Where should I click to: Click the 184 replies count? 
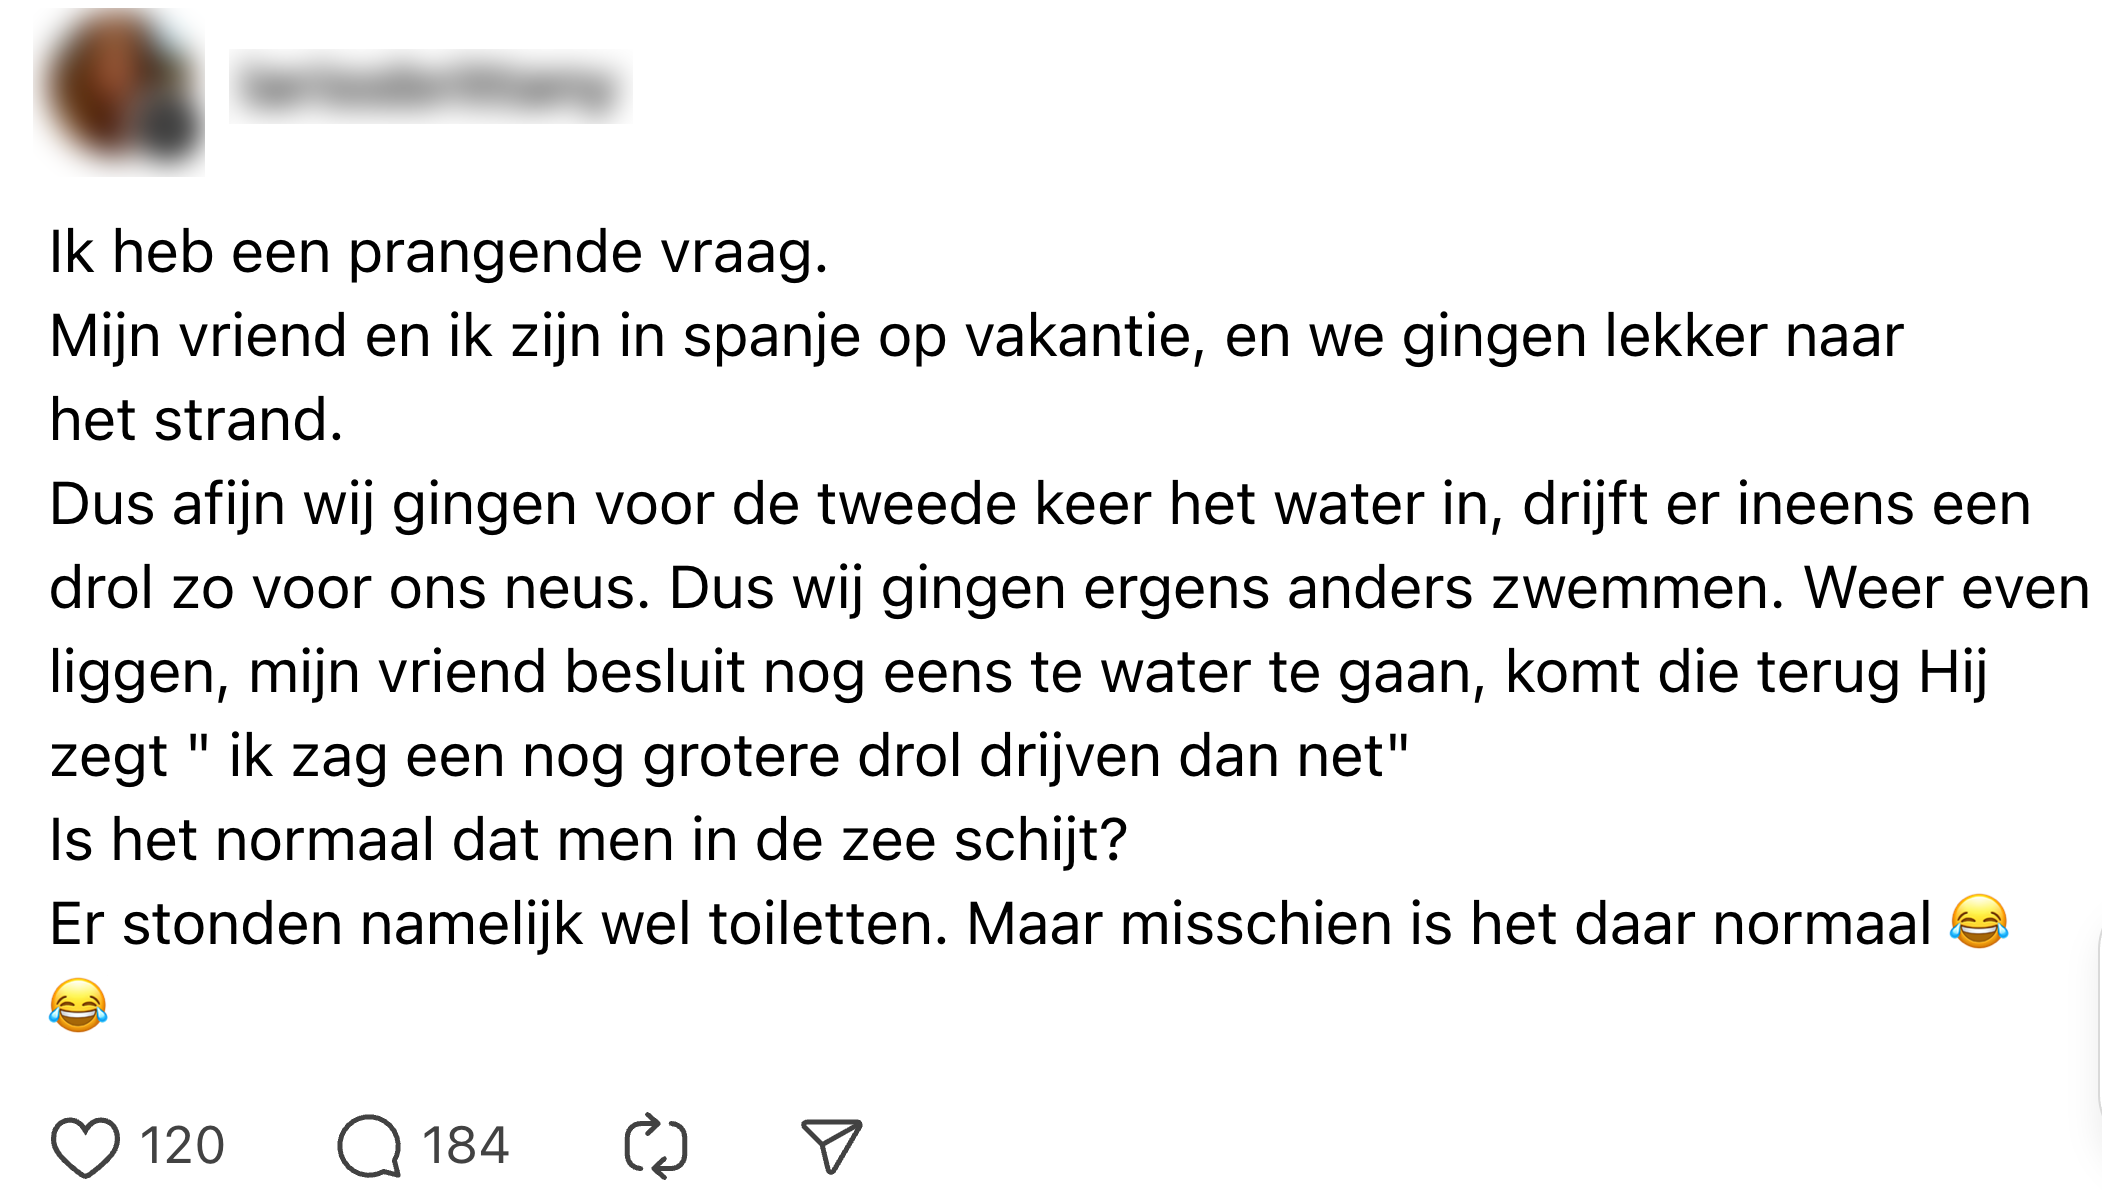coord(465,1146)
